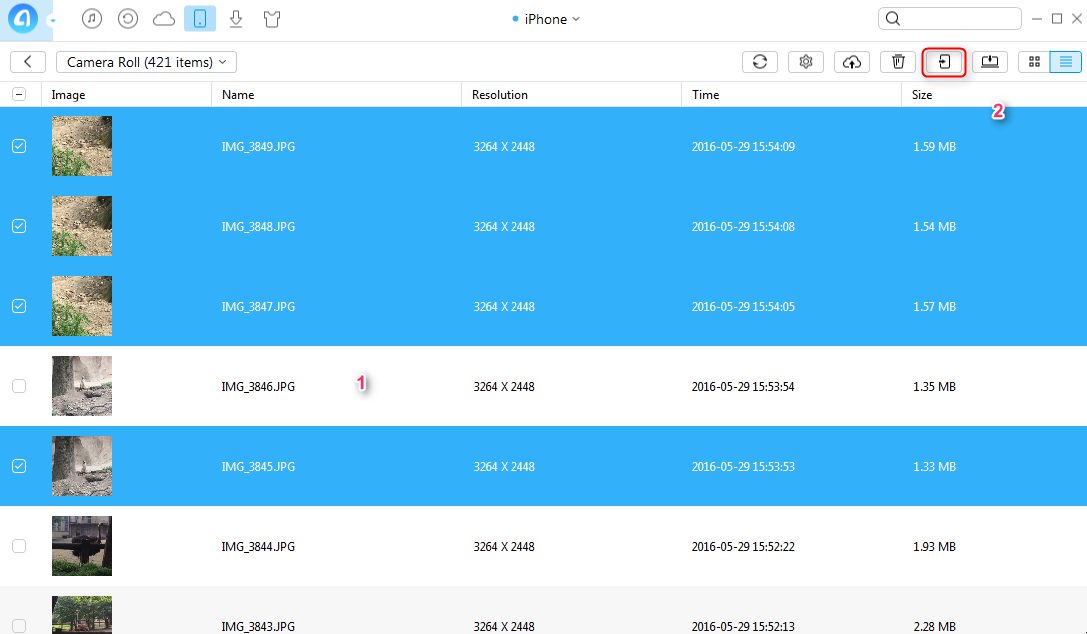The width and height of the screenshot is (1087, 634).
Task: Open the iTunes backup restore icon
Action: point(128,19)
